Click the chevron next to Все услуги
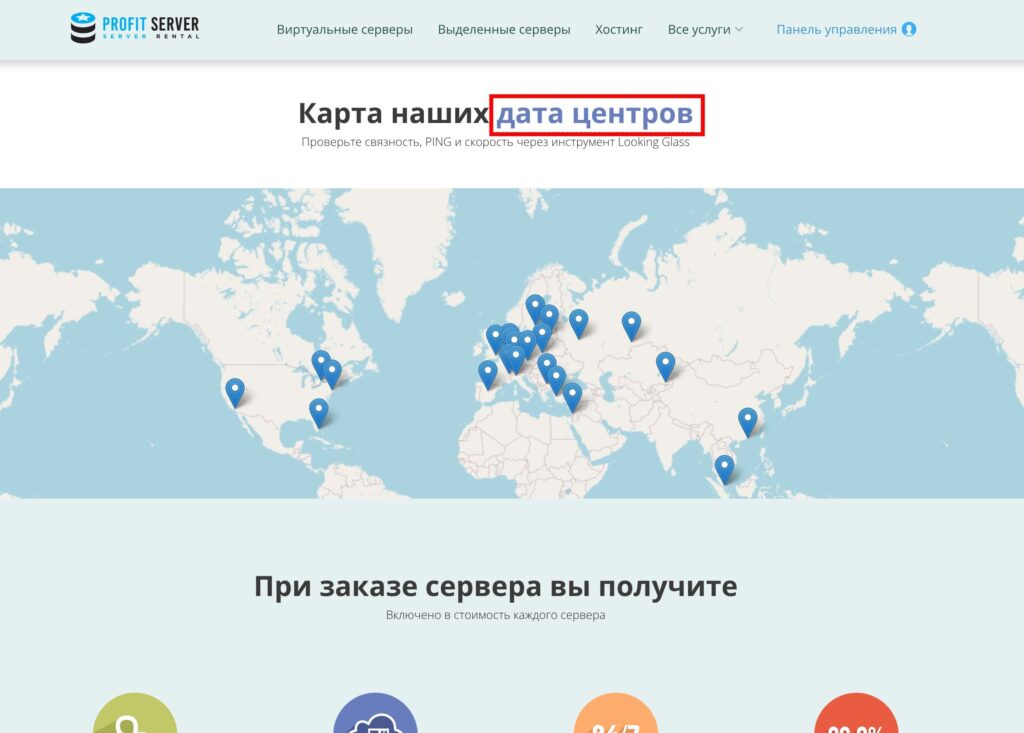 point(739,29)
